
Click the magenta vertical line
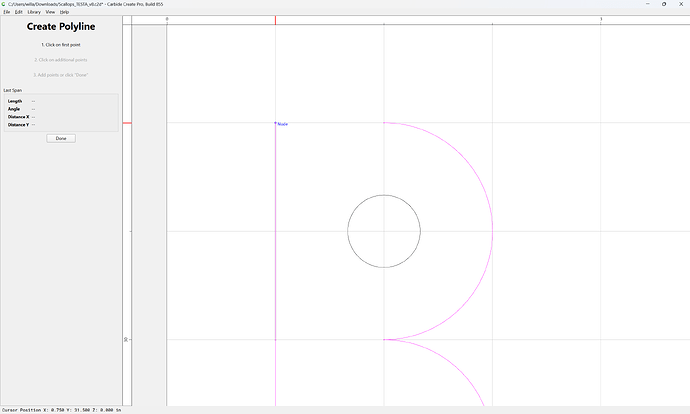(x=275, y=264)
